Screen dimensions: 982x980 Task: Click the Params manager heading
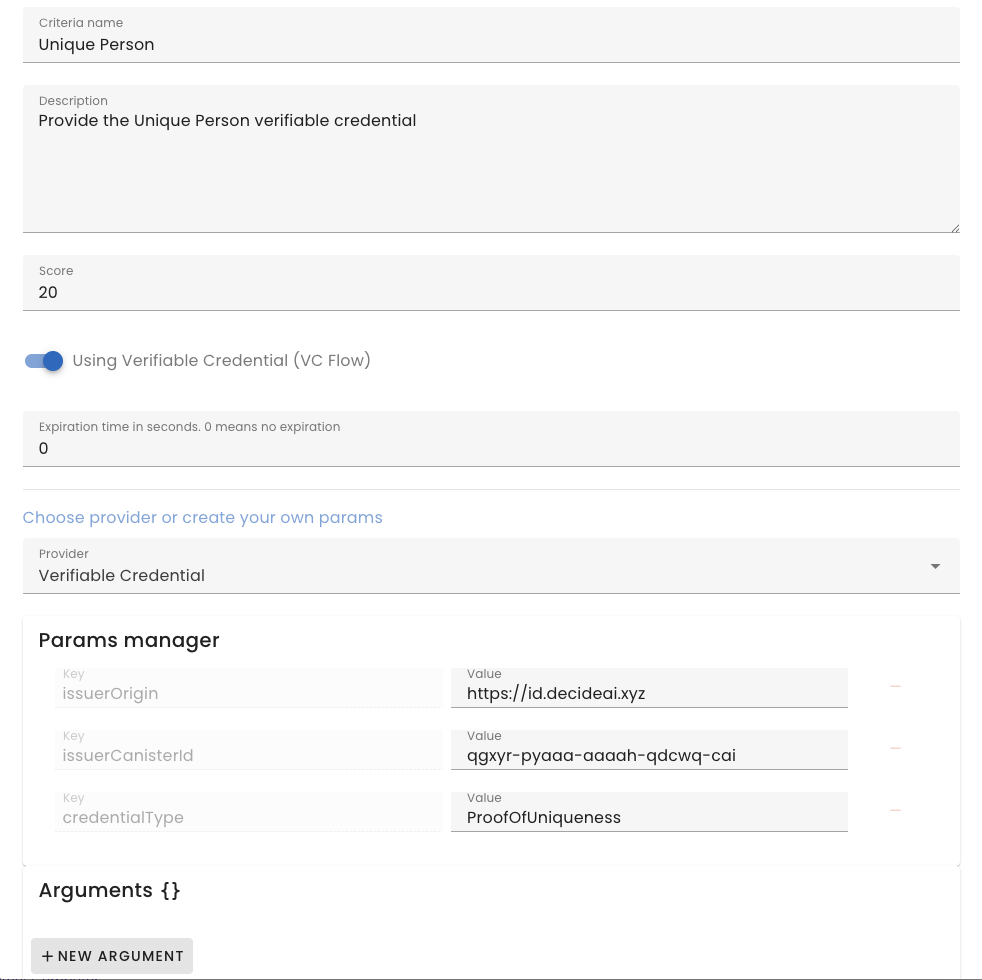click(129, 640)
